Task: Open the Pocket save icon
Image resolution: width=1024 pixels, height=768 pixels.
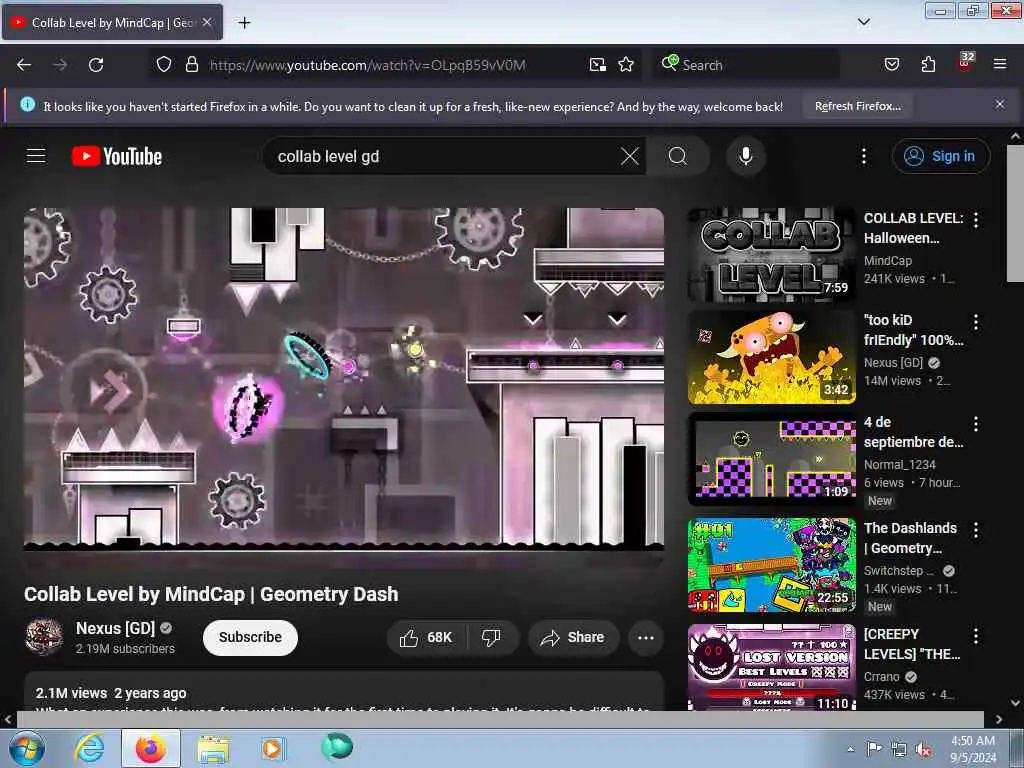Action: (891, 65)
